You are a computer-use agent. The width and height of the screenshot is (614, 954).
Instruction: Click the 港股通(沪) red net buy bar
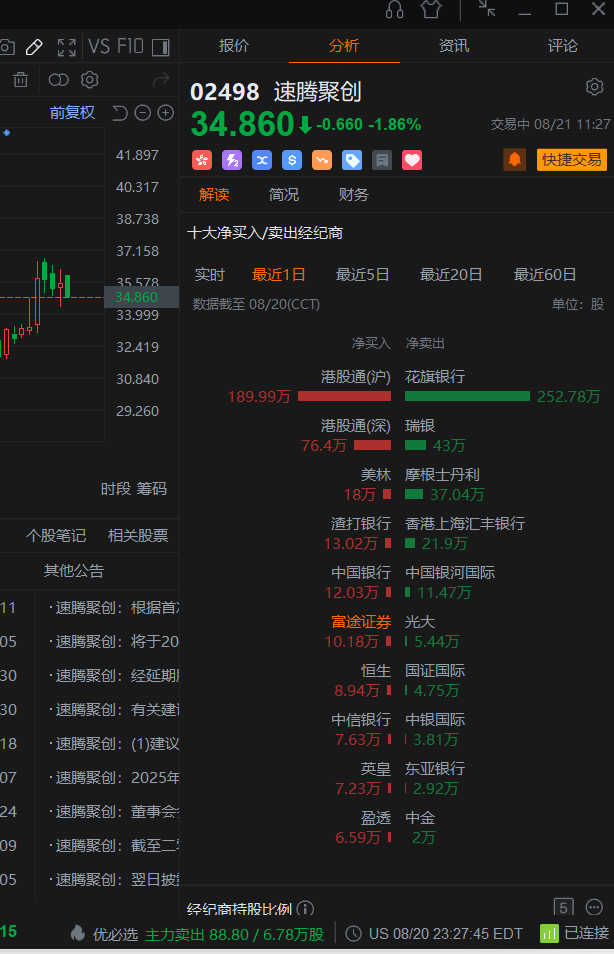pyautogui.click(x=344, y=396)
